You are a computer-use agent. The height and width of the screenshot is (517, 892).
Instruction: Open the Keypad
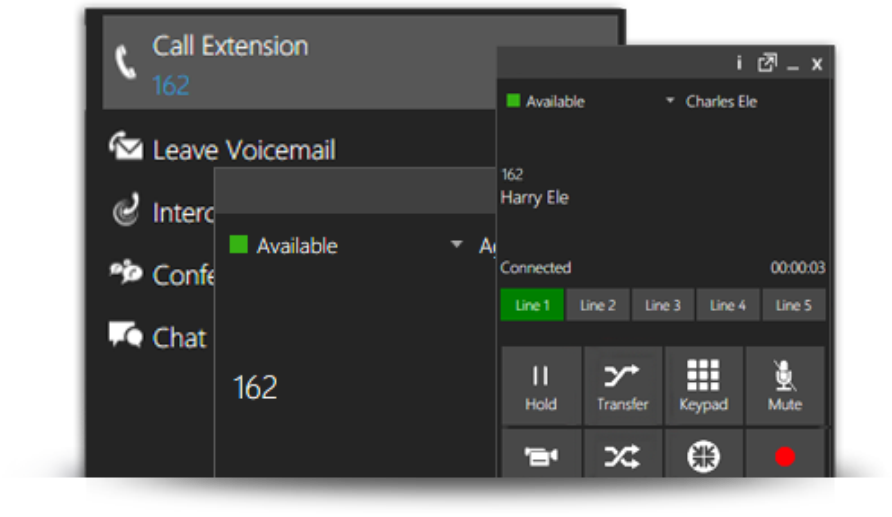703,387
